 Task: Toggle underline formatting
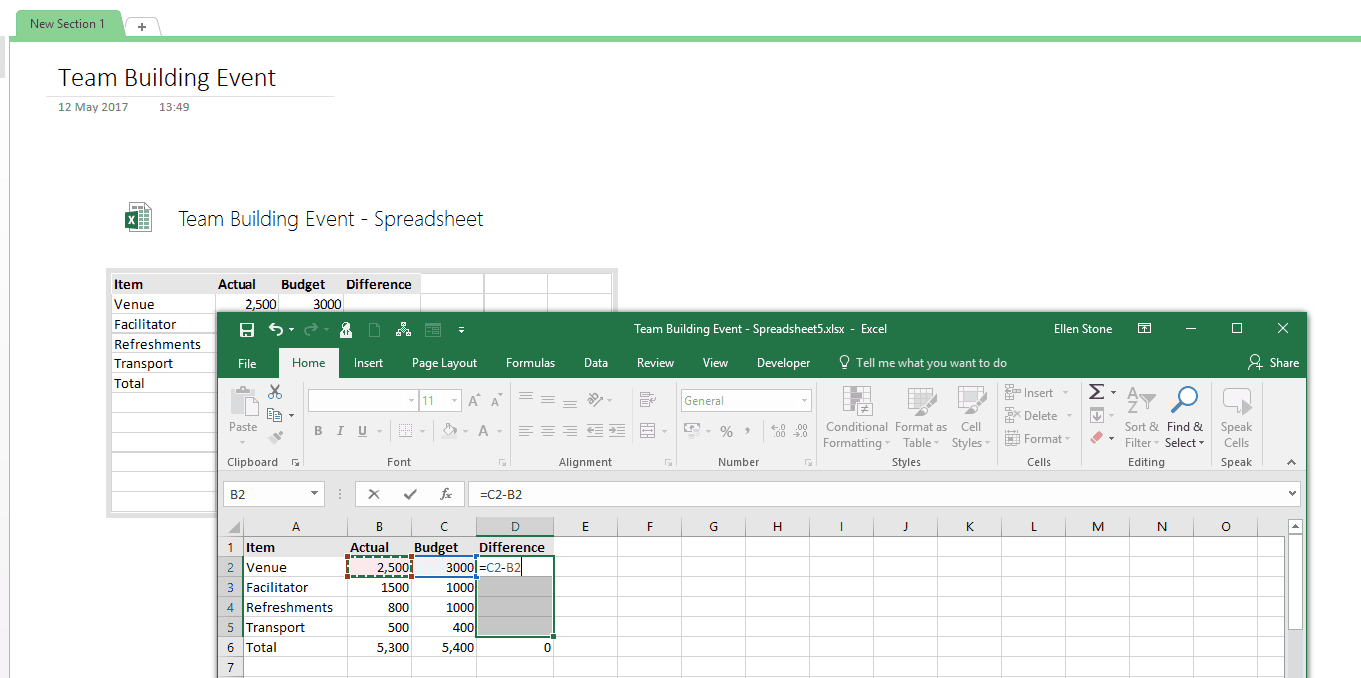tap(361, 431)
